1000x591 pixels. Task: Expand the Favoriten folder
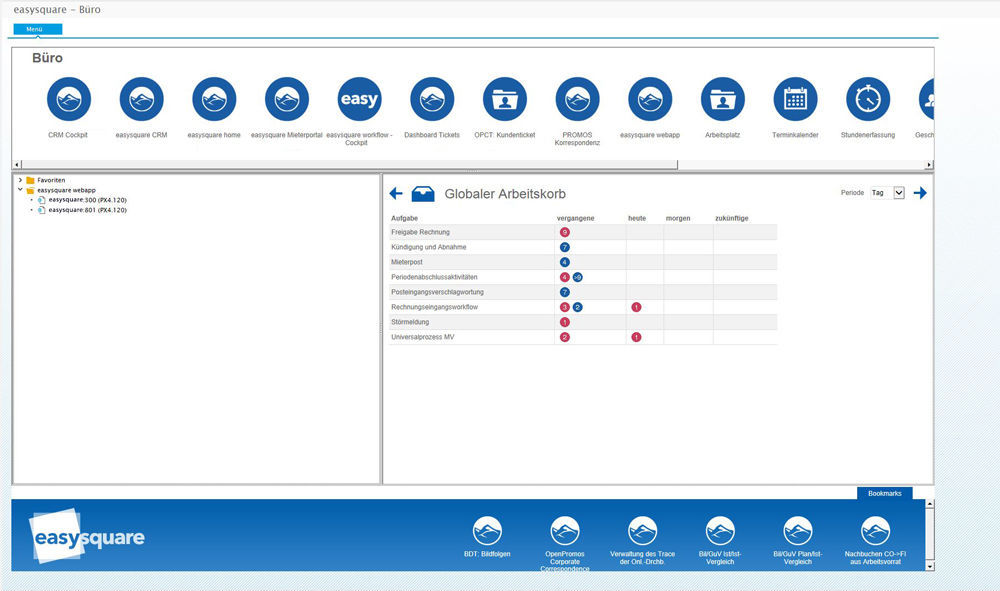tap(20, 180)
